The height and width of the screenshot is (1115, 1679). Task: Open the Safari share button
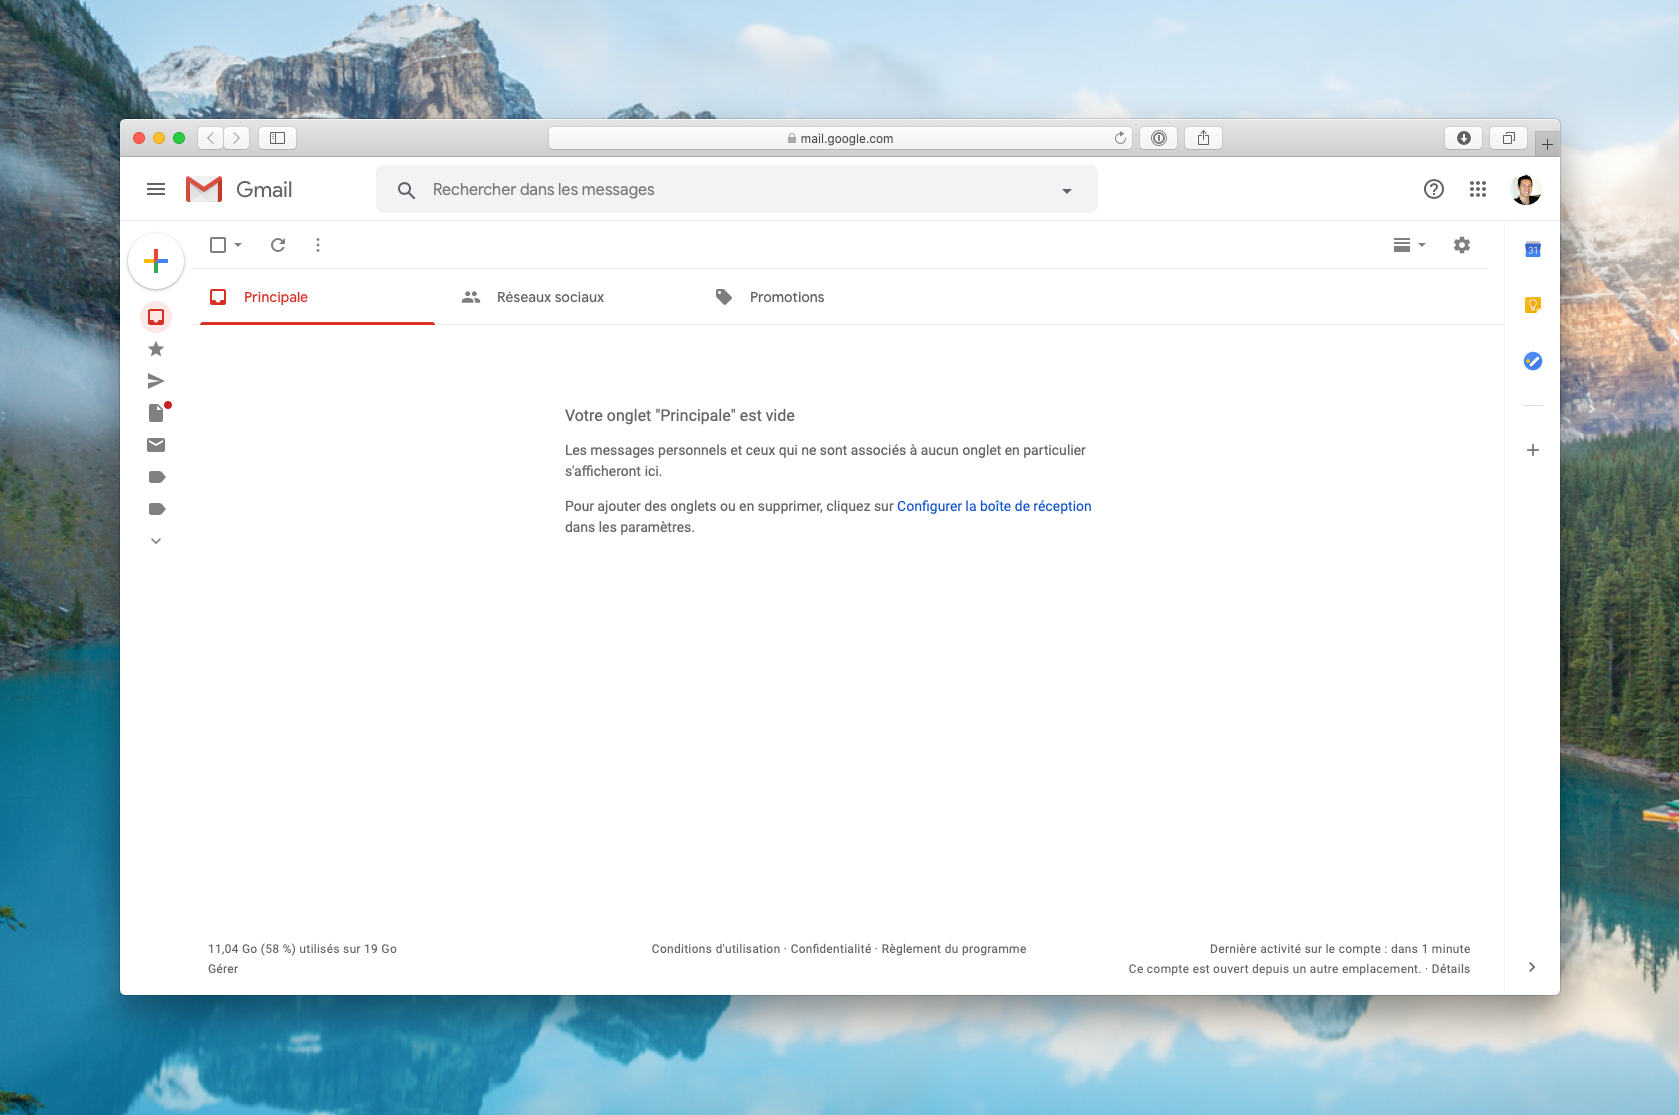[1204, 138]
